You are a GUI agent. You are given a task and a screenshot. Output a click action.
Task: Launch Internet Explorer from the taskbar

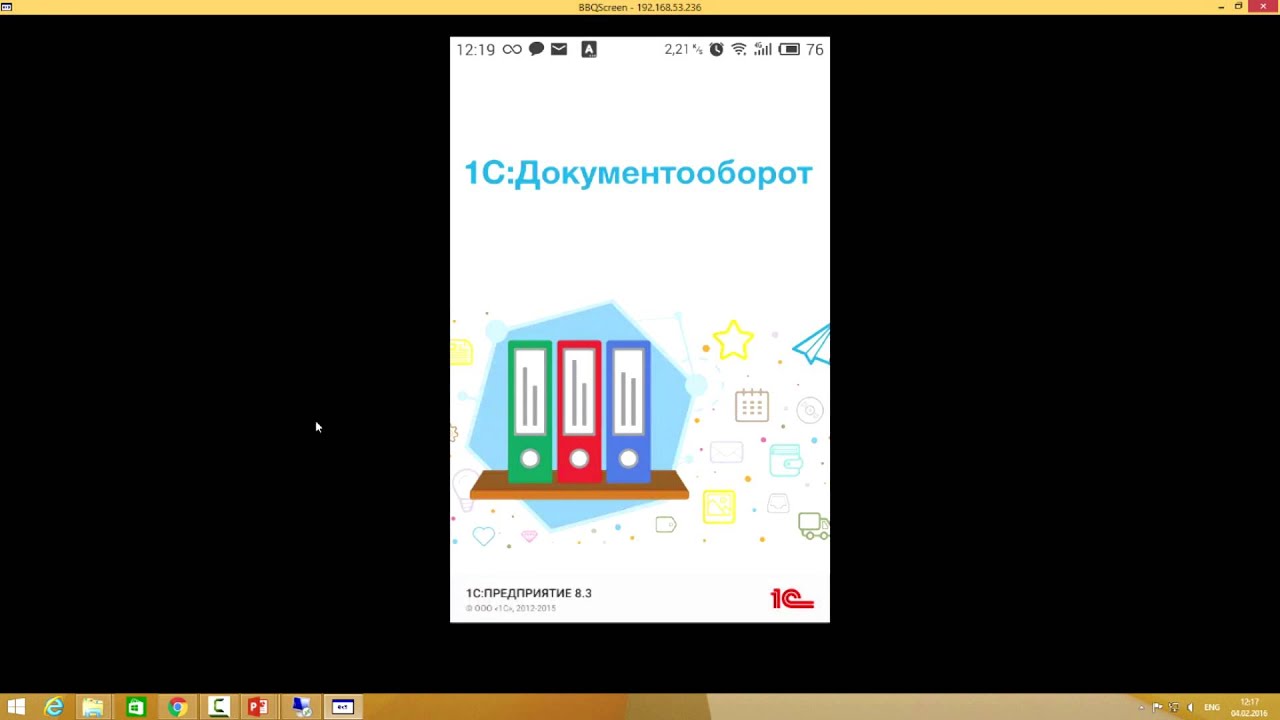(x=54, y=707)
